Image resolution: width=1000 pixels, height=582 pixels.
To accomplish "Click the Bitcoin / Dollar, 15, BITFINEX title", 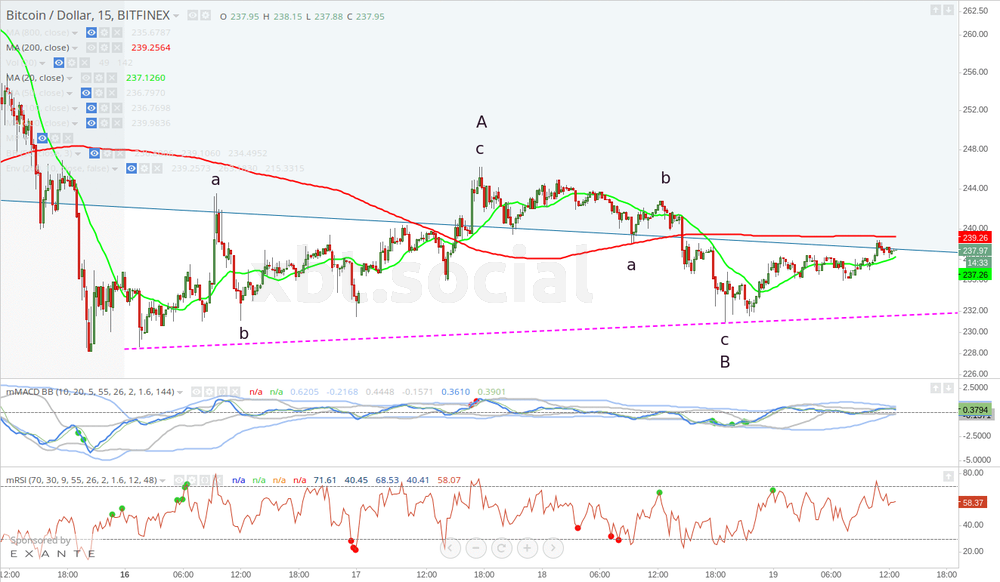I will tap(85, 16).
